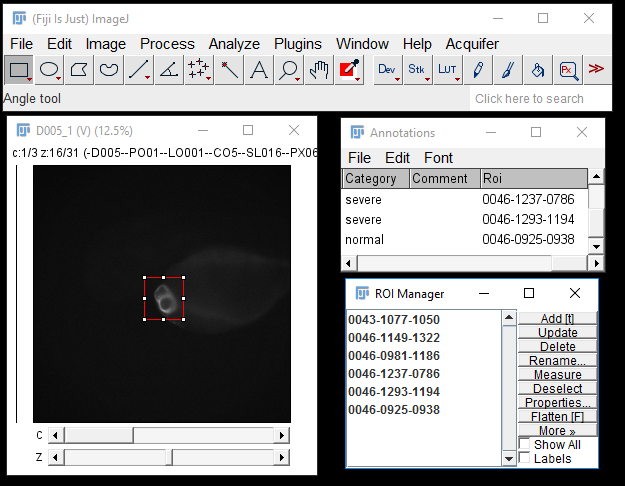Expand More » options in ROI Manager
The width and height of the screenshot is (625, 486).
tap(557, 431)
